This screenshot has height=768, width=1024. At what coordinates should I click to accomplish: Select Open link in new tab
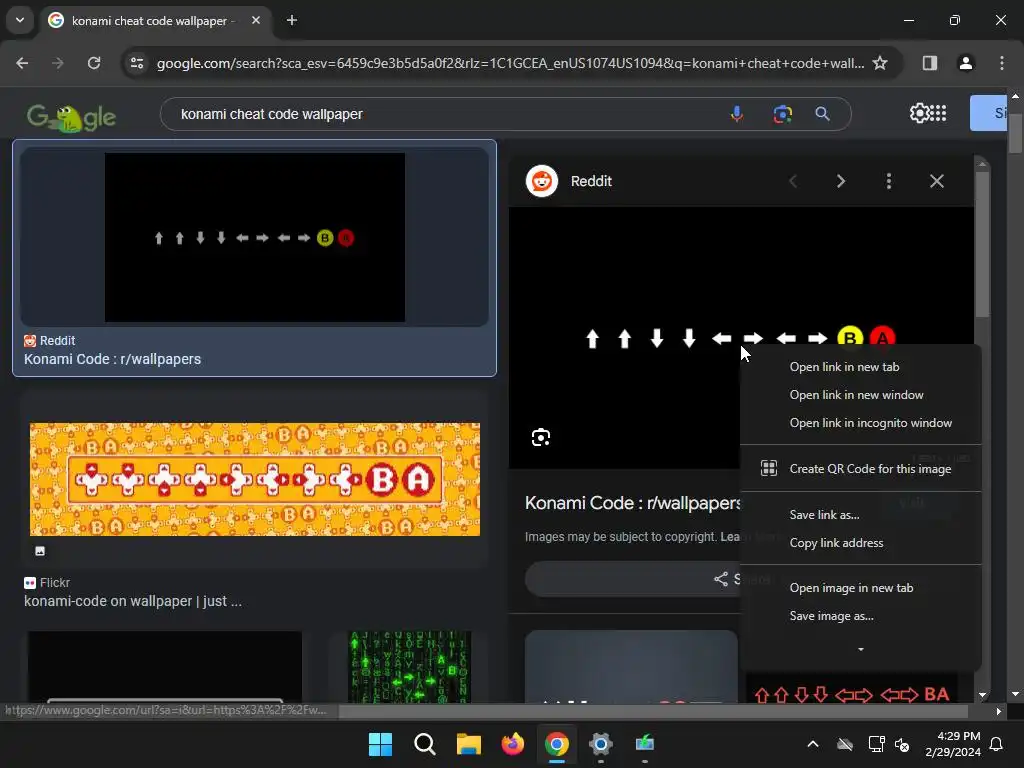click(x=861, y=367)
